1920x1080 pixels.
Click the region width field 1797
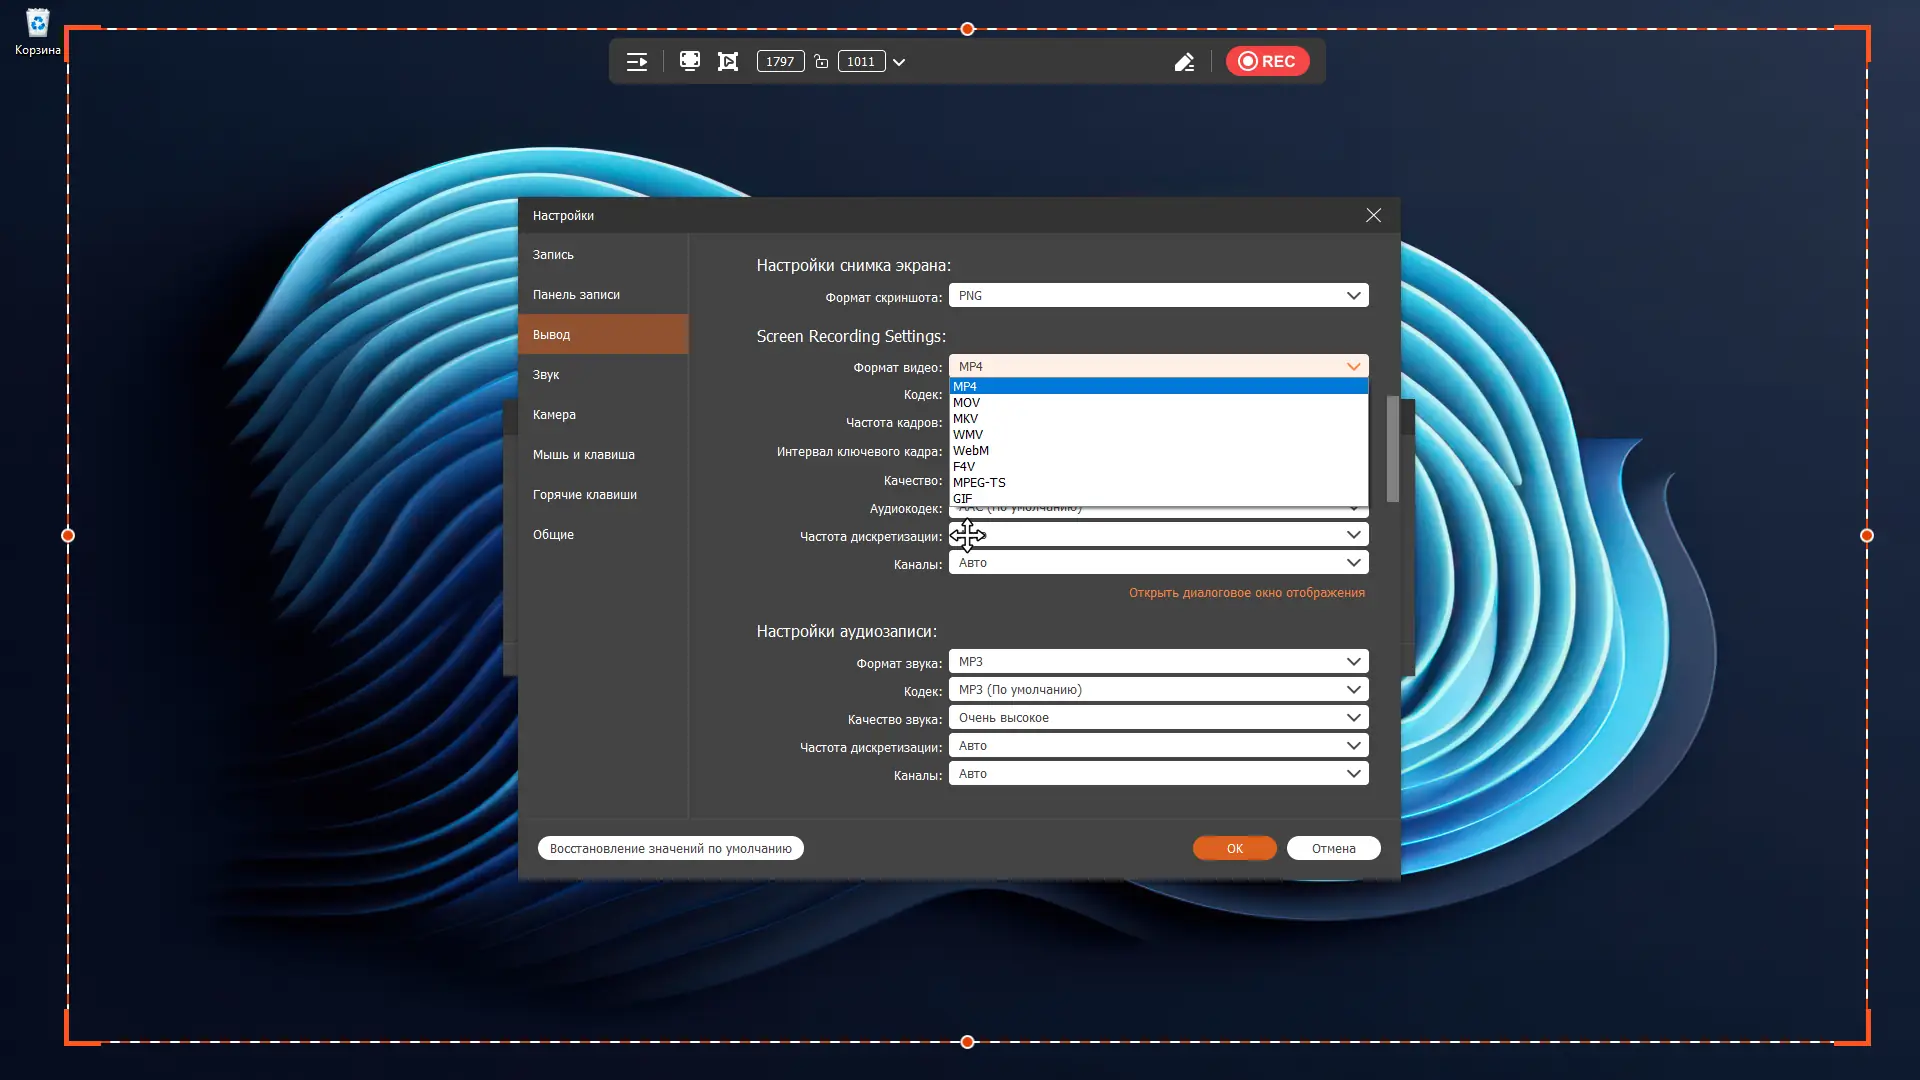coord(780,62)
